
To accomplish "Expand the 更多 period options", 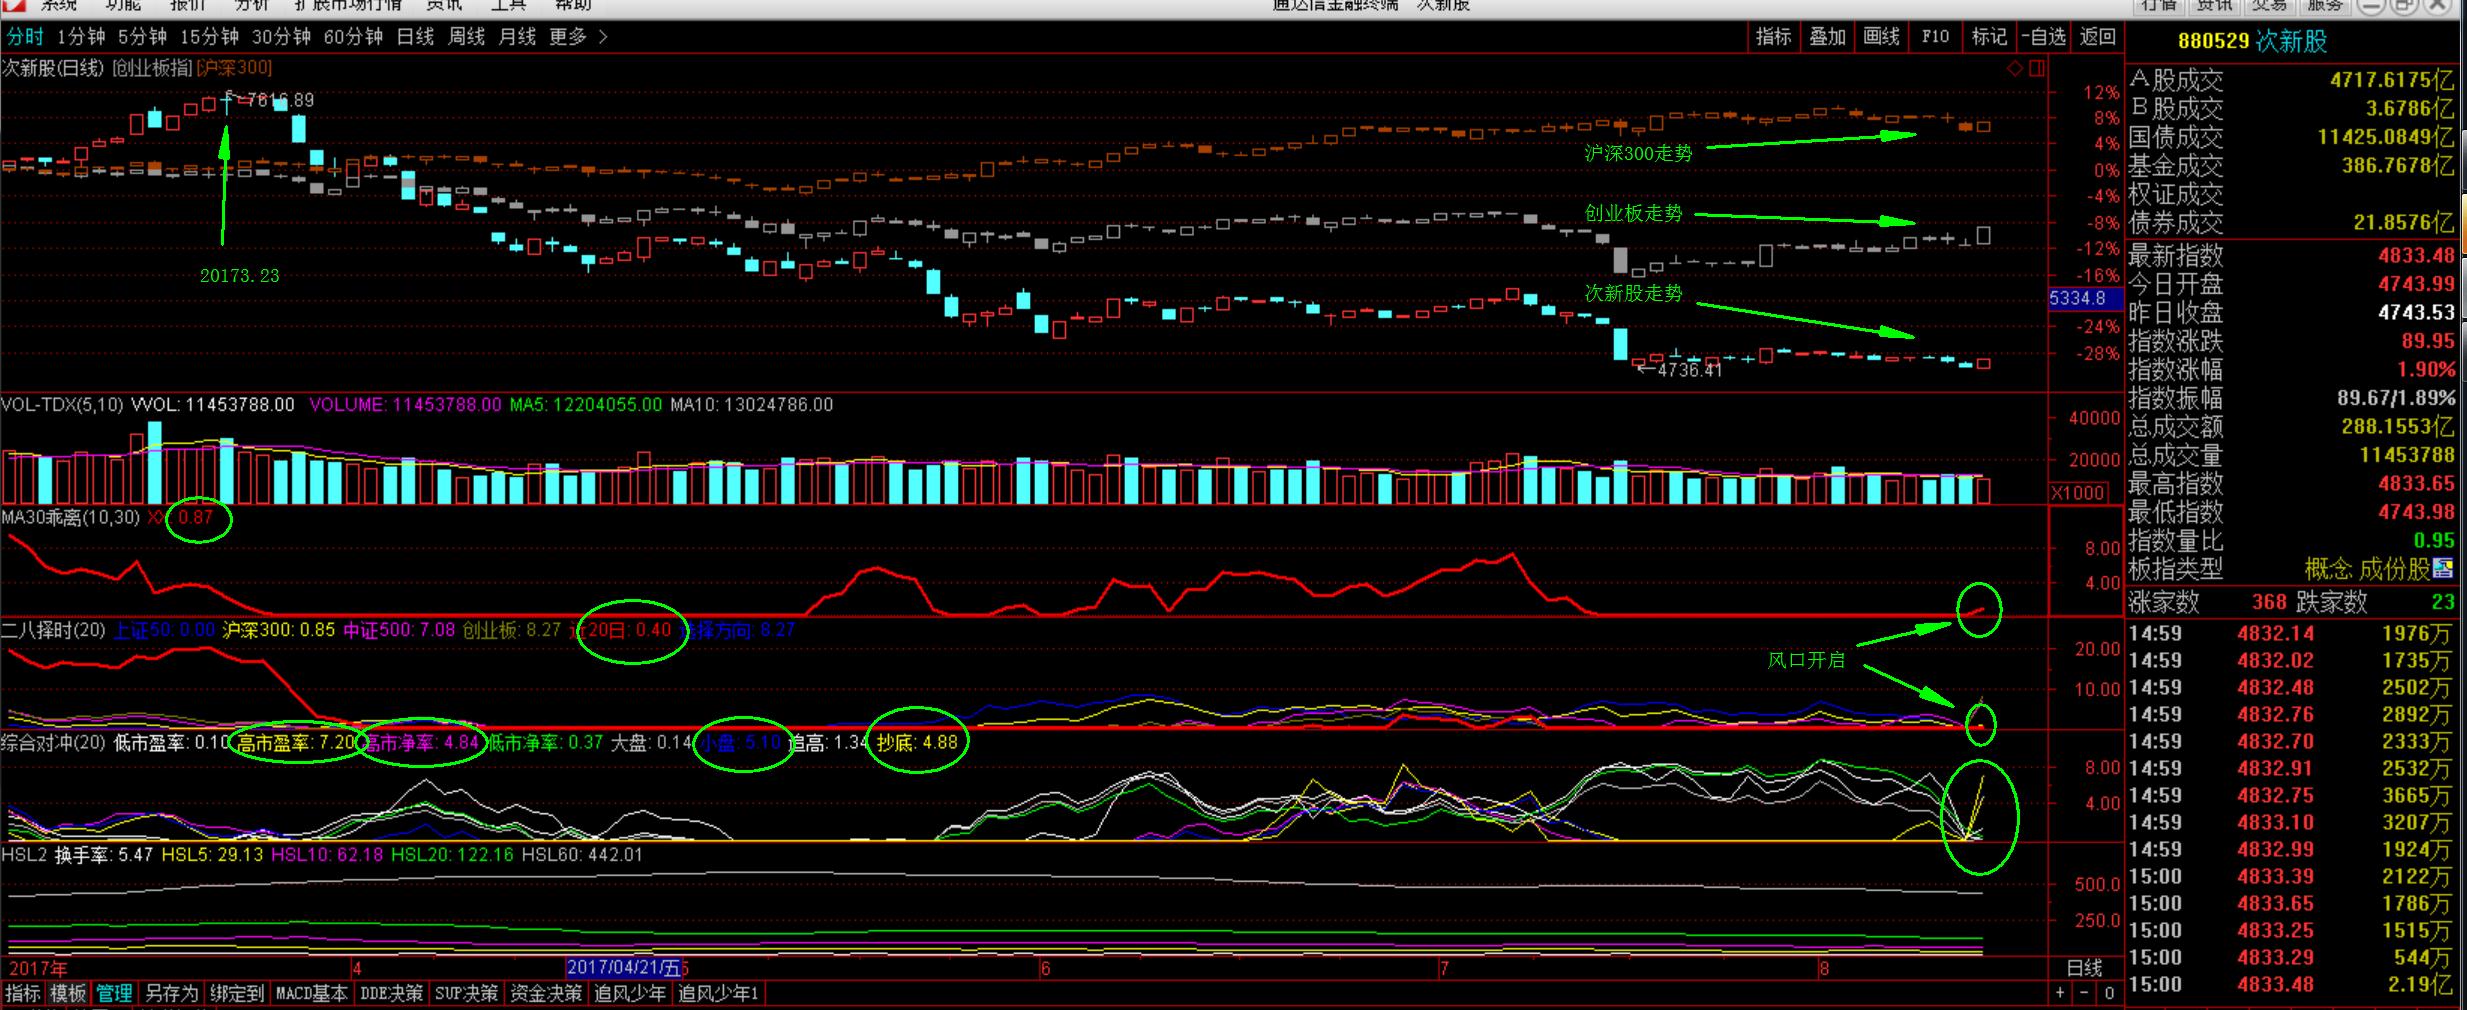I will pyautogui.click(x=578, y=37).
